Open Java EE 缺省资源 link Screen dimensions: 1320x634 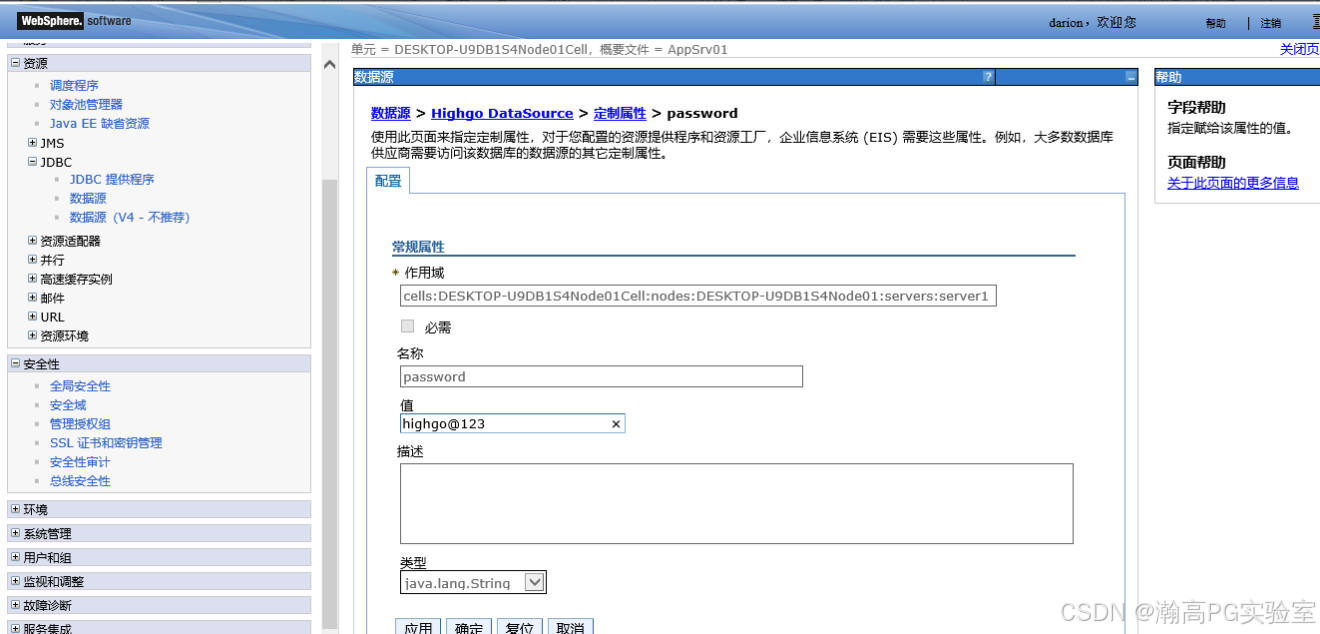pos(100,124)
